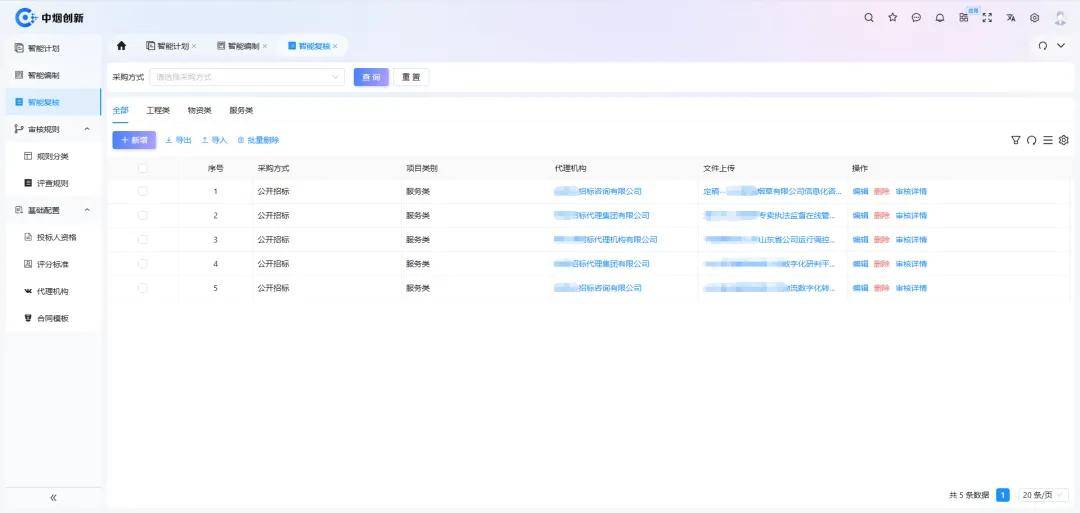Click the table column settings gear icon
Viewport: 1080px width, 513px height.
point(1064,140)
